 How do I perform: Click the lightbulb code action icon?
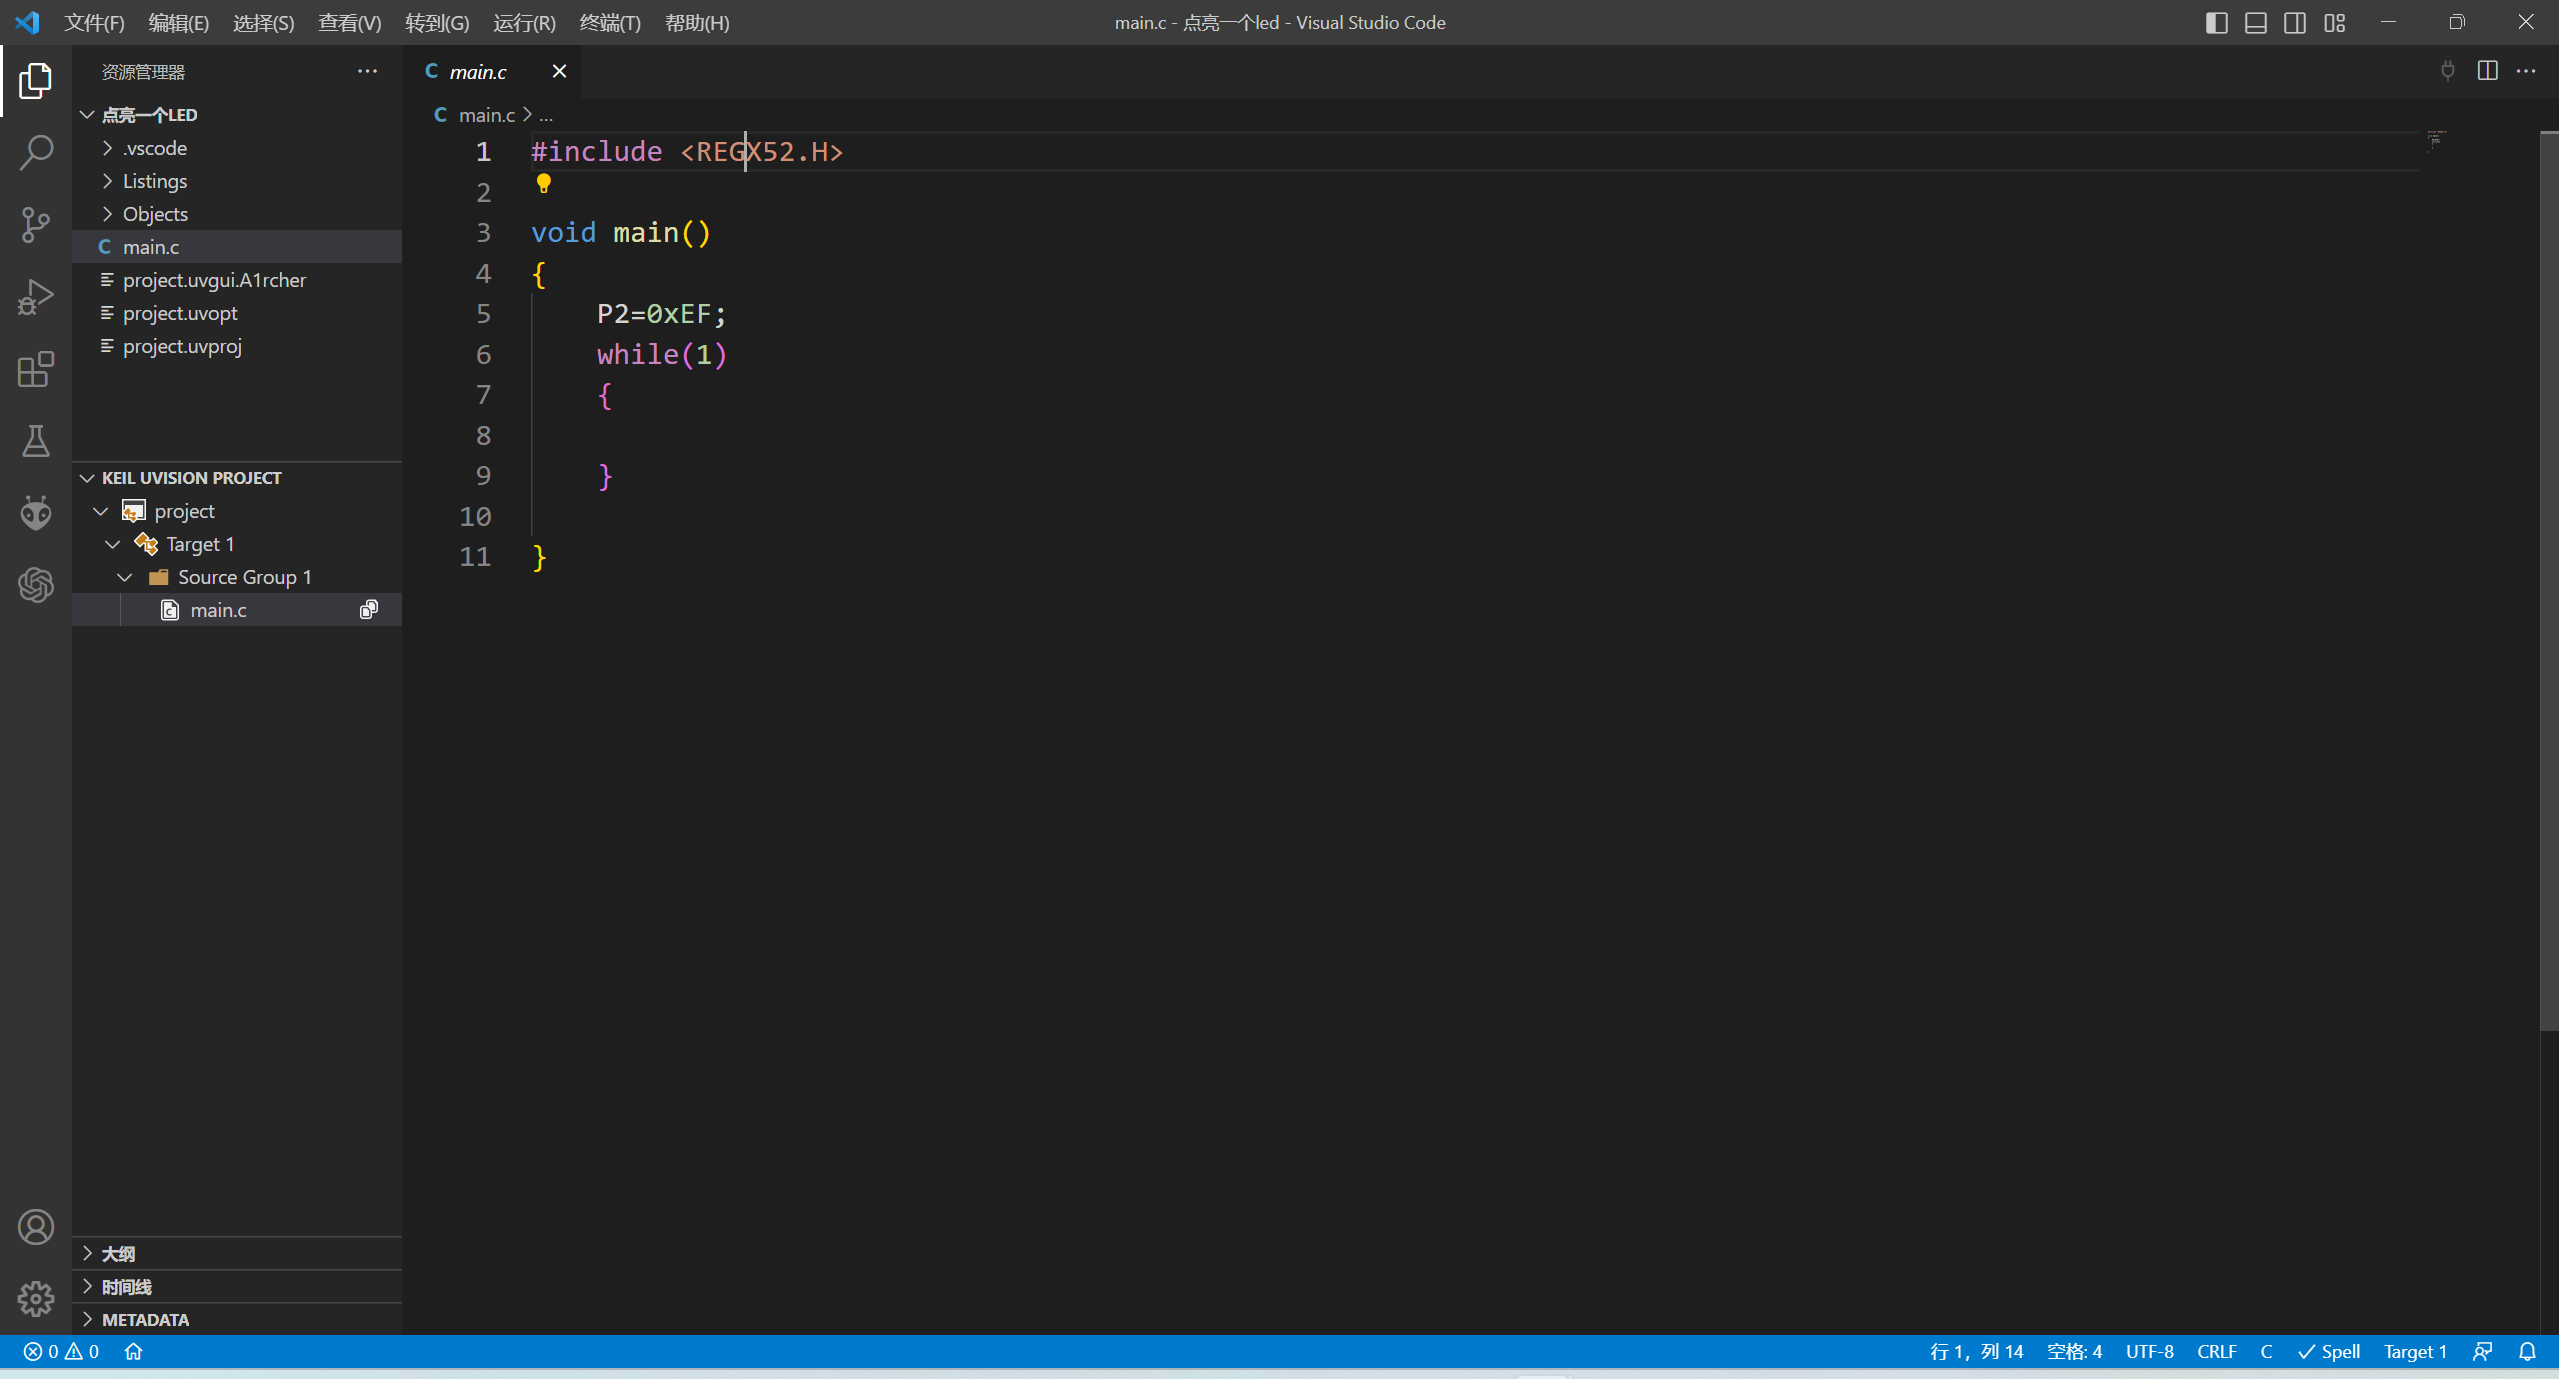click(x=544, y=184)
